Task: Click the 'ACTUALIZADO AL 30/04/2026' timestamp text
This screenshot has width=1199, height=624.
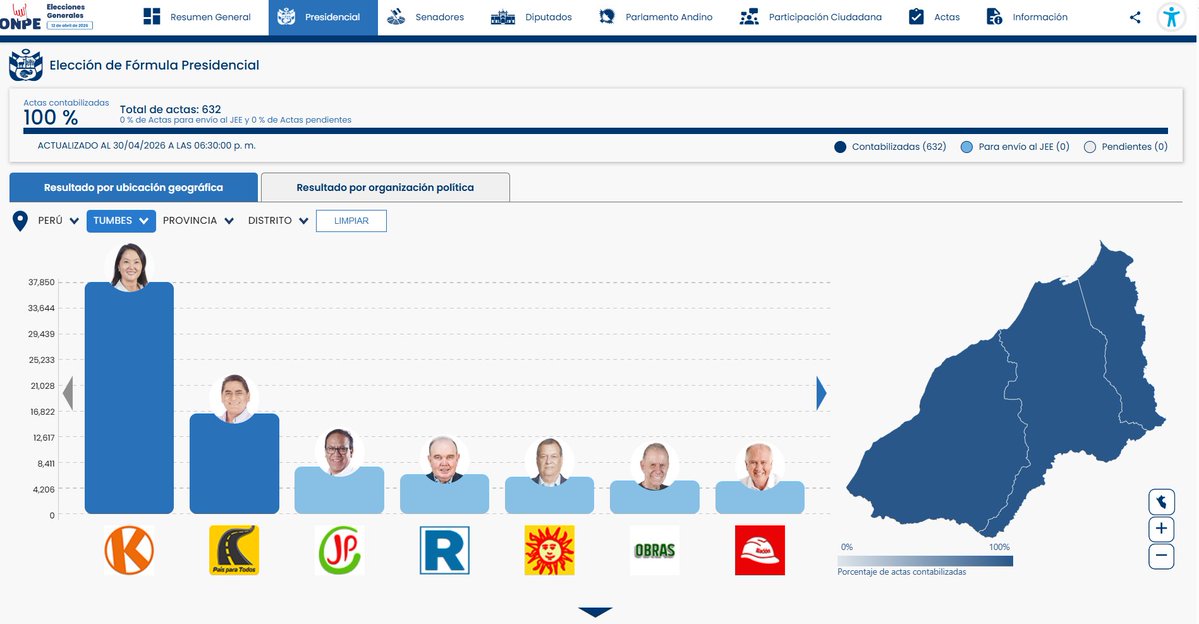Action: [x=147, y=145]
